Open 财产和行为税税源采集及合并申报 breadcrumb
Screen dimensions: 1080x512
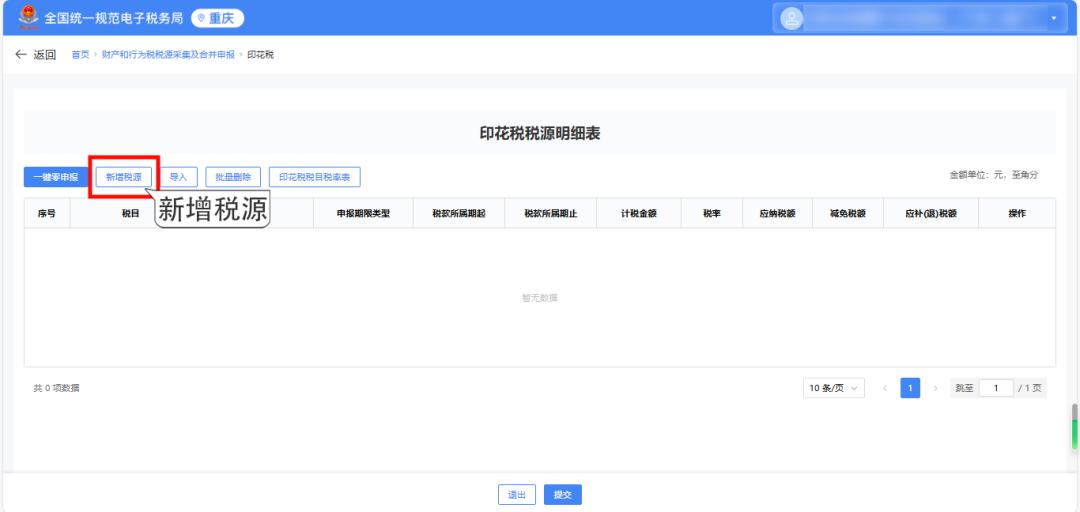point(168,55)
